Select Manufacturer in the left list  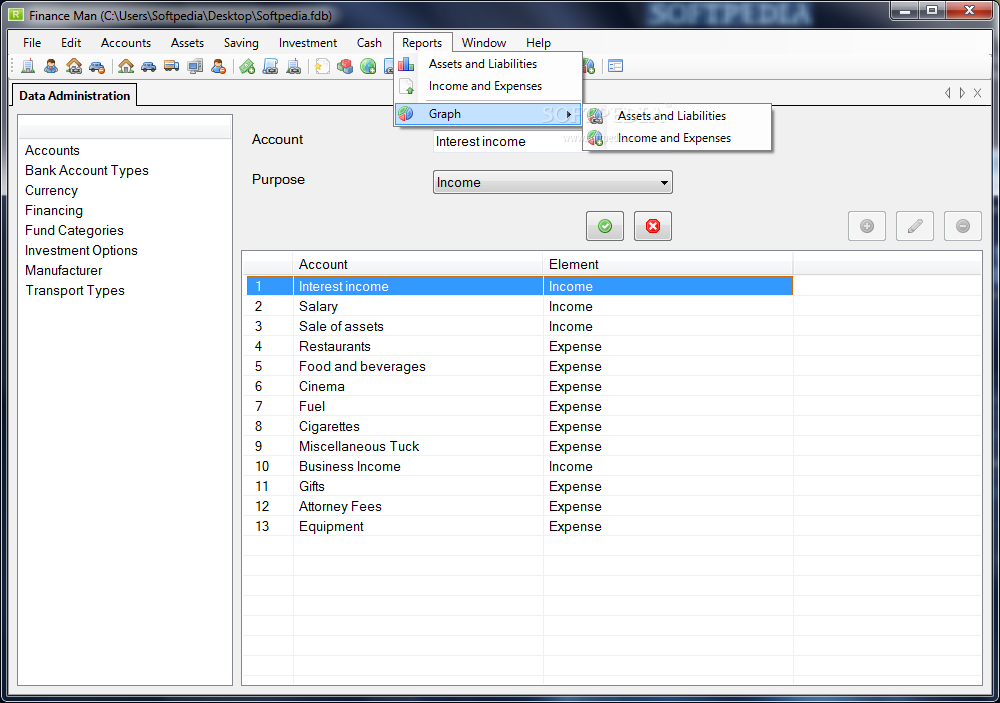tap(64, 270)
